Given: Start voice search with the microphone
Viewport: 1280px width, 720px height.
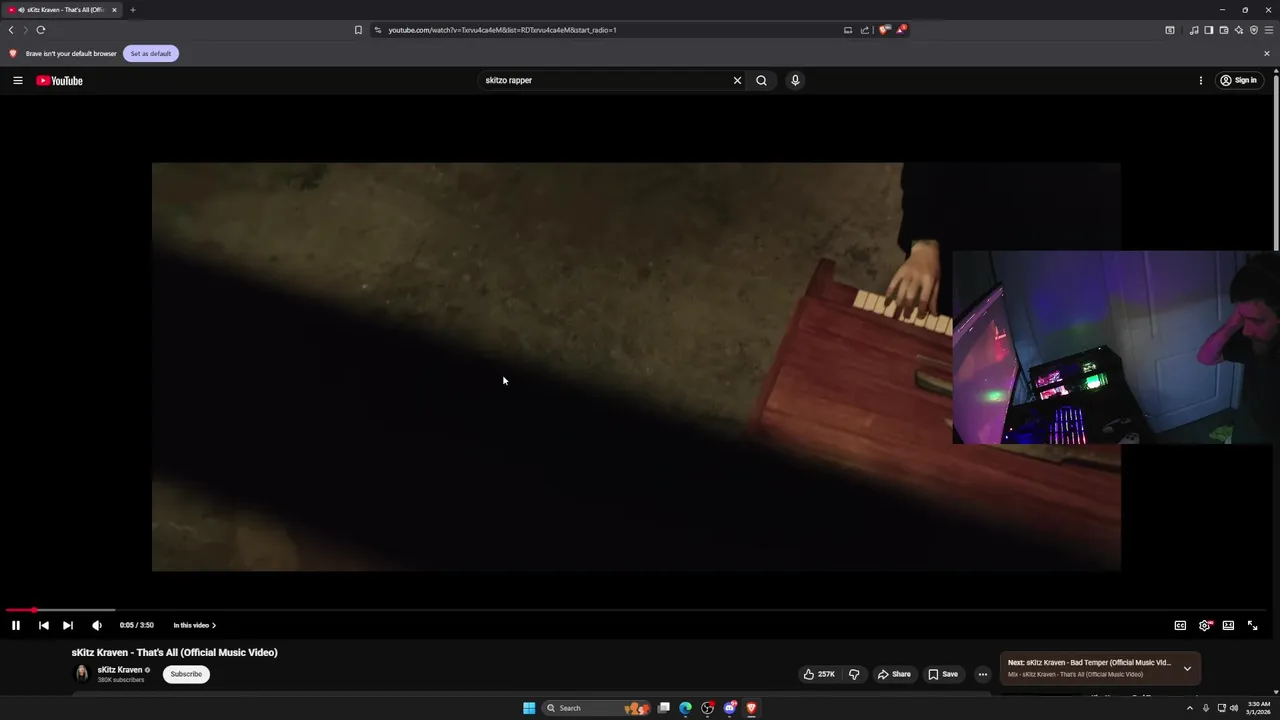Looking at the screenshot, I should [x=795, y=80].
